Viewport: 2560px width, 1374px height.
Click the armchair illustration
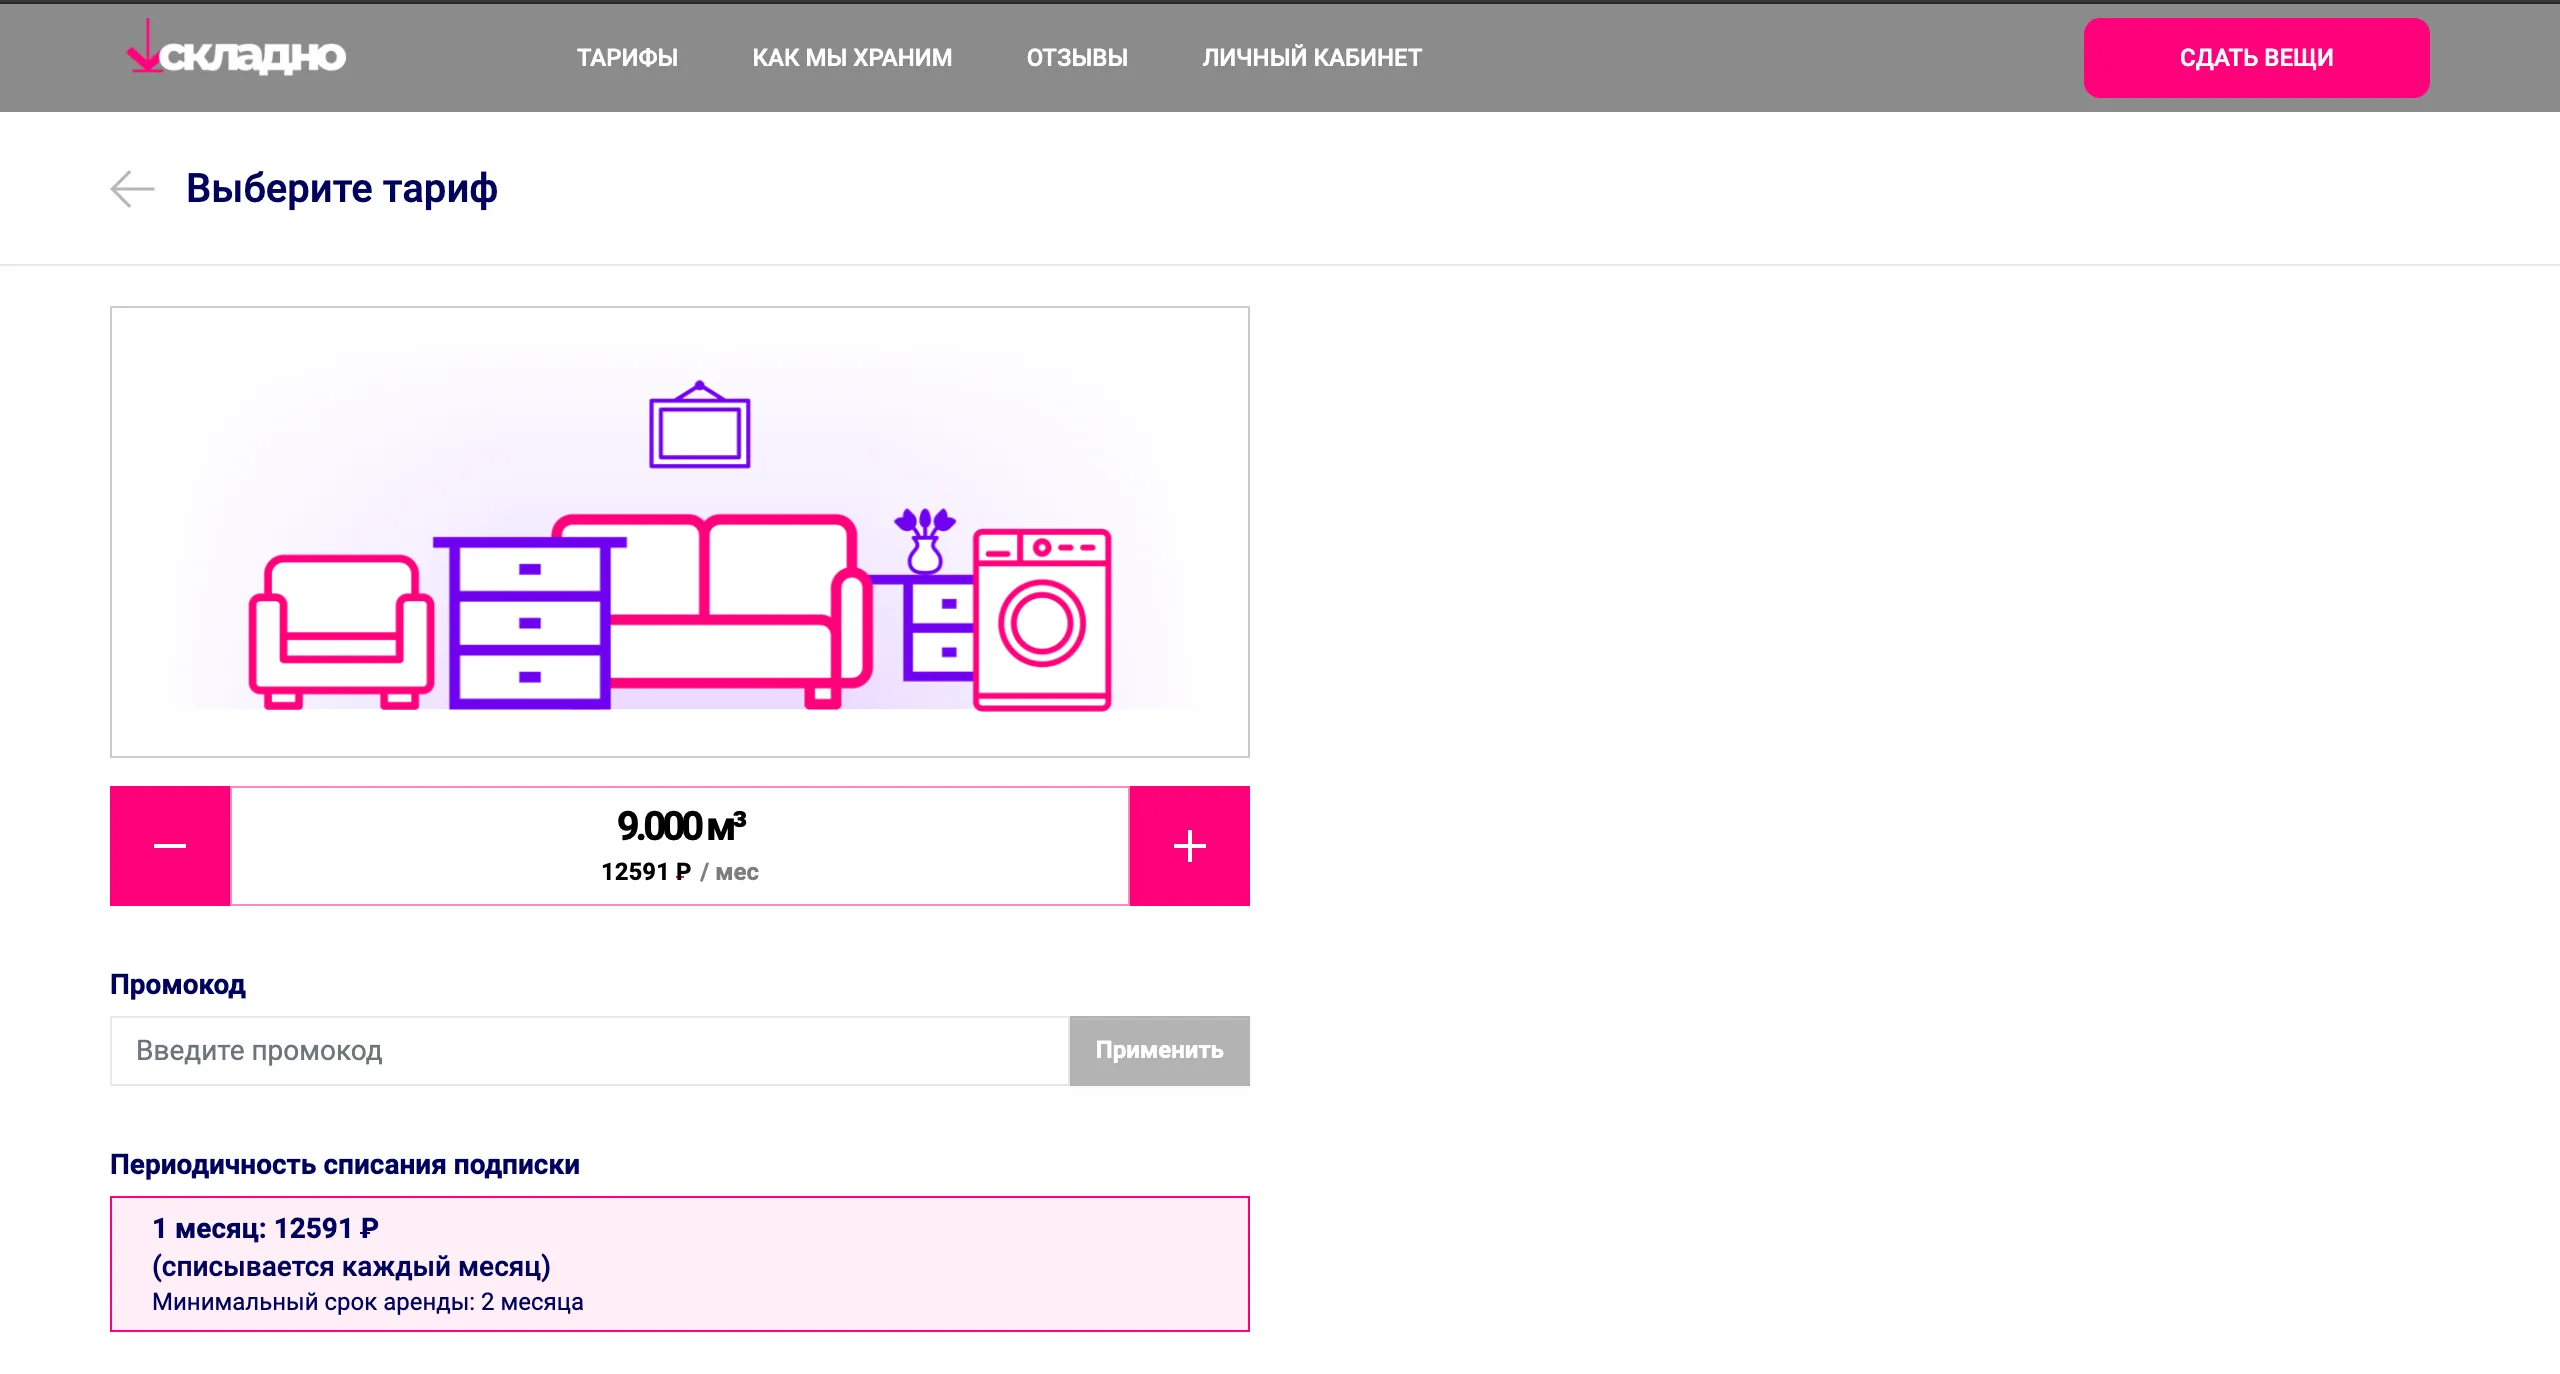(x=340, y=632)
